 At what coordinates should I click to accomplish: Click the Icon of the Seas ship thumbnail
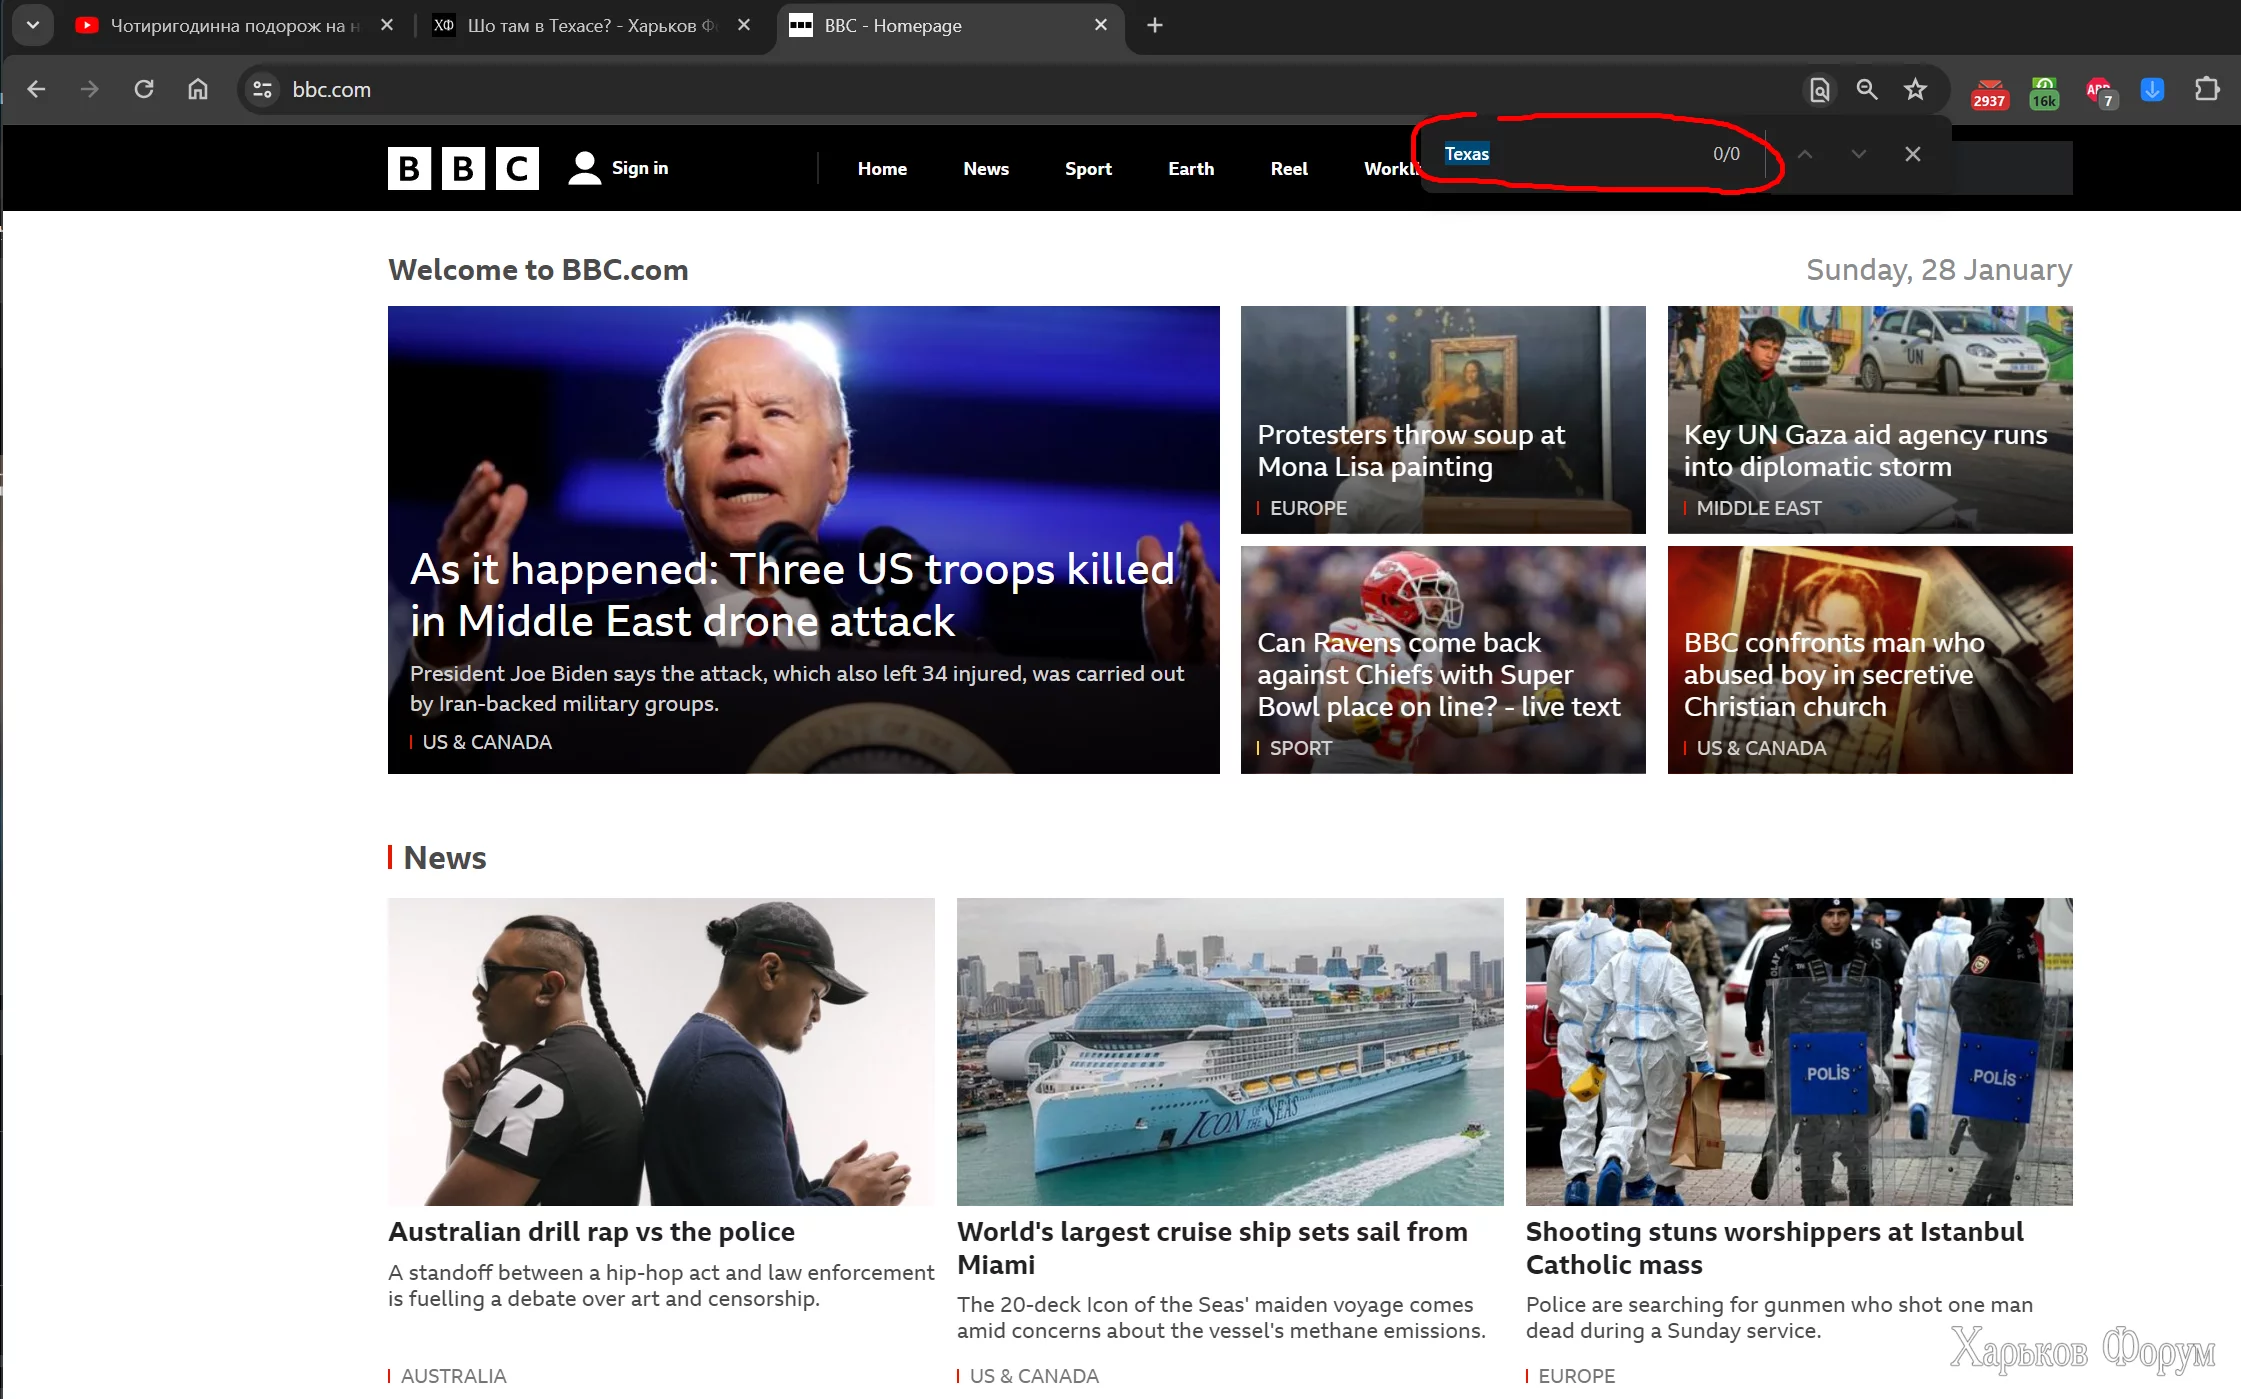[x=1230, y=1052]
